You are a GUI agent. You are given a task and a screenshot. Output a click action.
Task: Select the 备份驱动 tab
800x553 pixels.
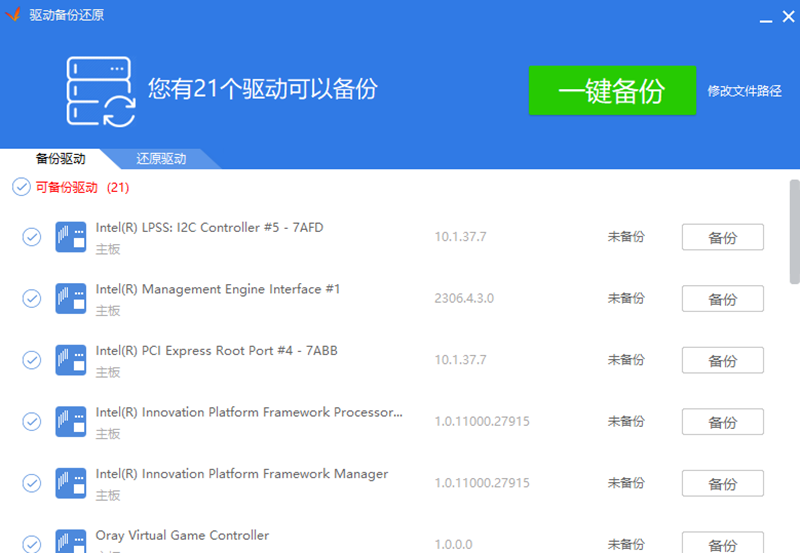click(x=60, y=159)
